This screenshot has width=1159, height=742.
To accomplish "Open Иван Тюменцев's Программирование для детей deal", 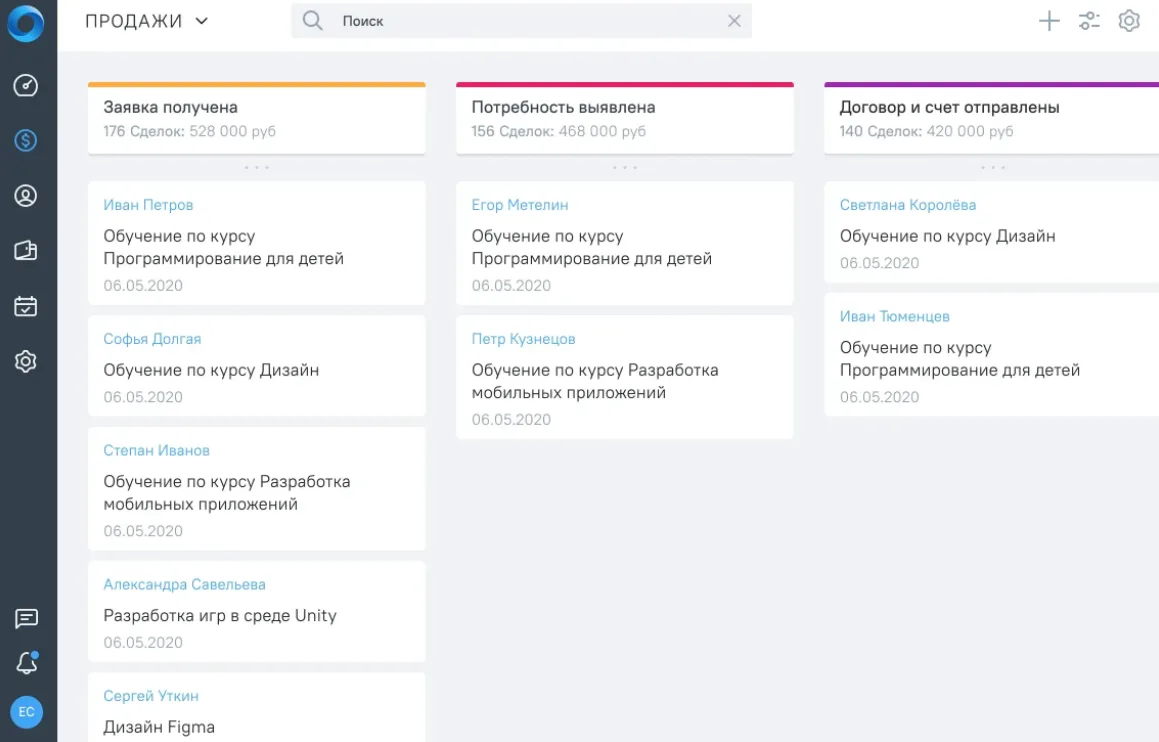I will tap(959, 359).
